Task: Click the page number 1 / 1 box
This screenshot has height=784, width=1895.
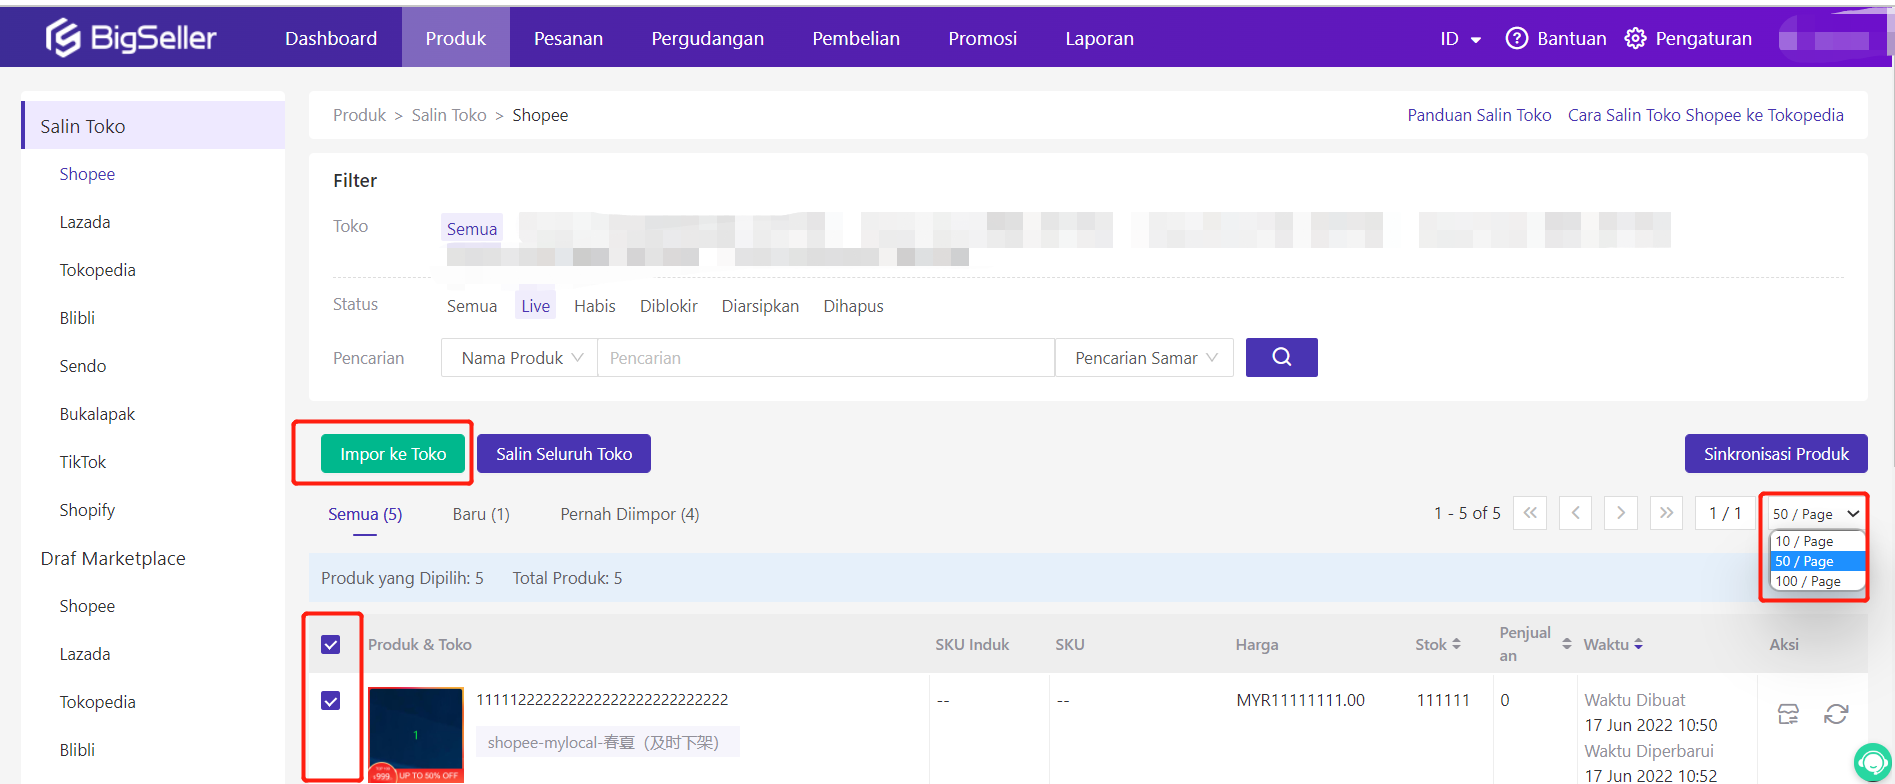Action: coord(1725,513)
